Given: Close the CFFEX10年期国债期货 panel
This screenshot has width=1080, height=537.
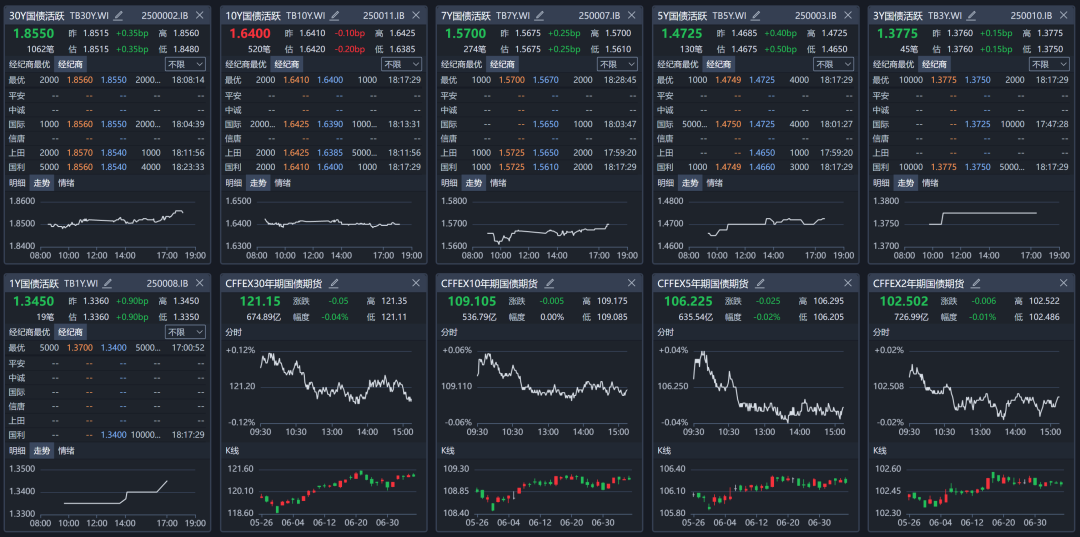Looking at the screenshot, I should (632, 283).
